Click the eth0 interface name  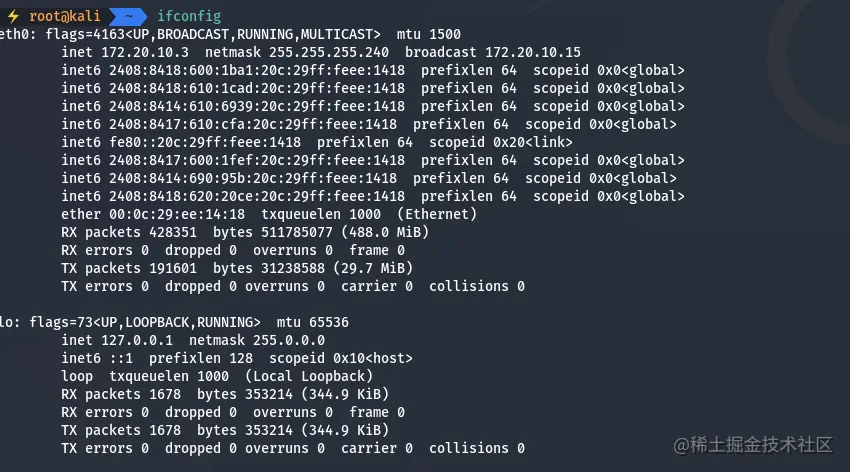(x=14, y=34)
